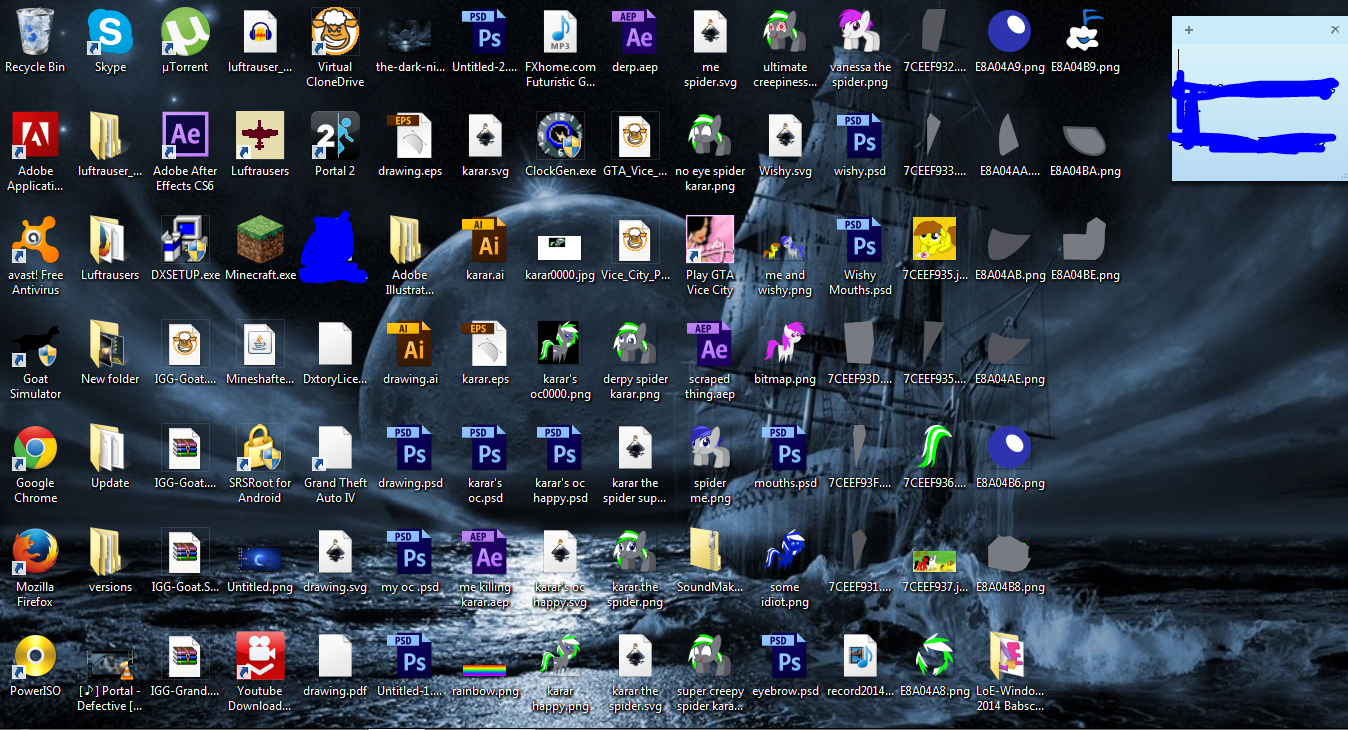This screenshot has width=1348, height=730.
Task: Add a new sticky note
Action: pyautogui.click(x=1187, y=30)
